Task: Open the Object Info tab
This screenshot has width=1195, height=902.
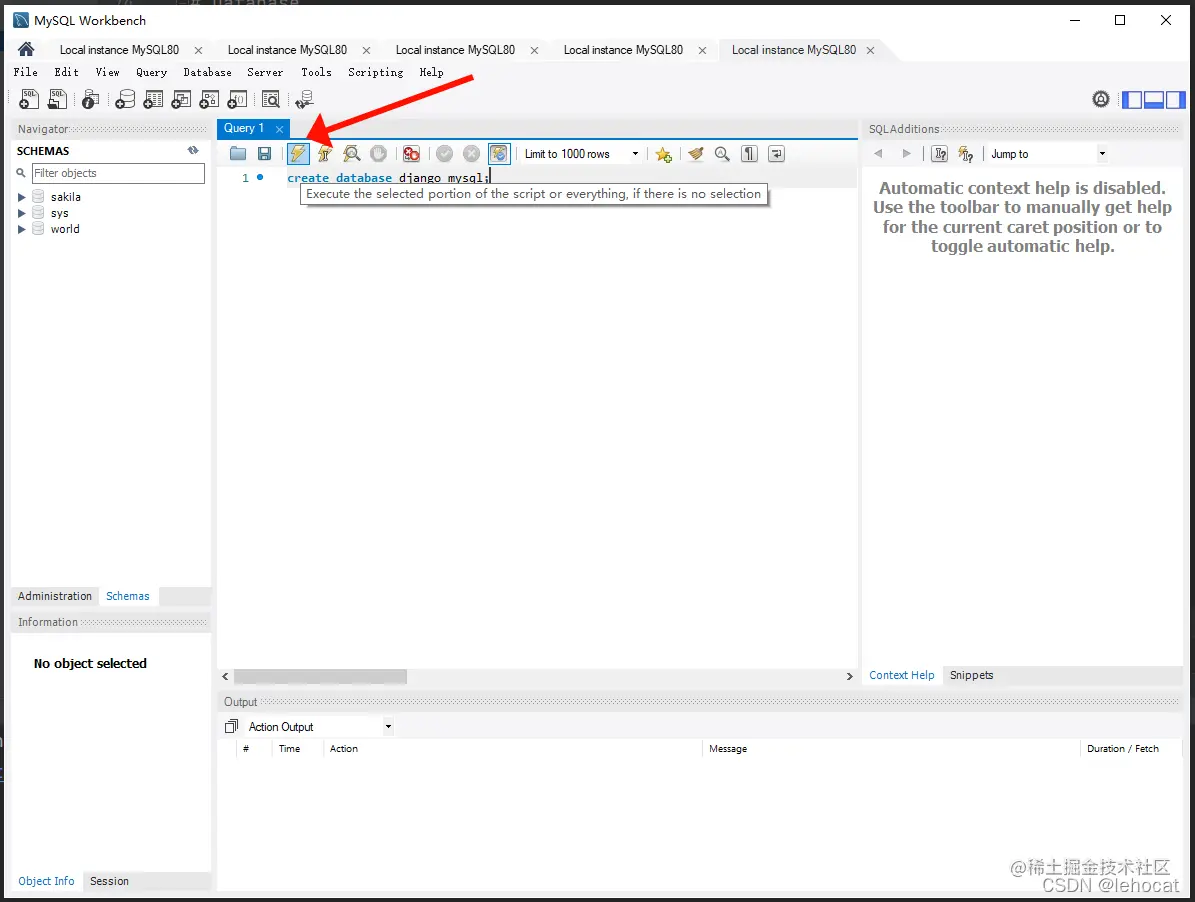Action: click(x=46, y=881)
